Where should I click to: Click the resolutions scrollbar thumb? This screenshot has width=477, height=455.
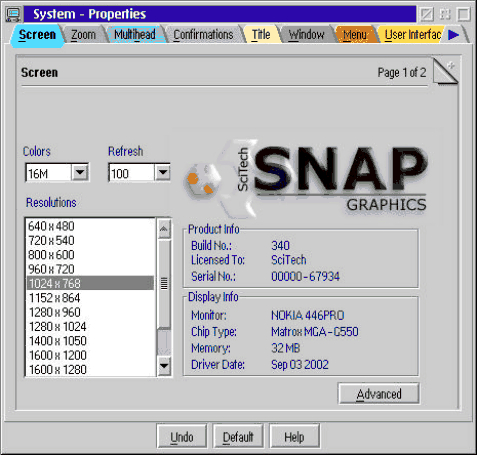pyautogui.click(x=164, y=284)
